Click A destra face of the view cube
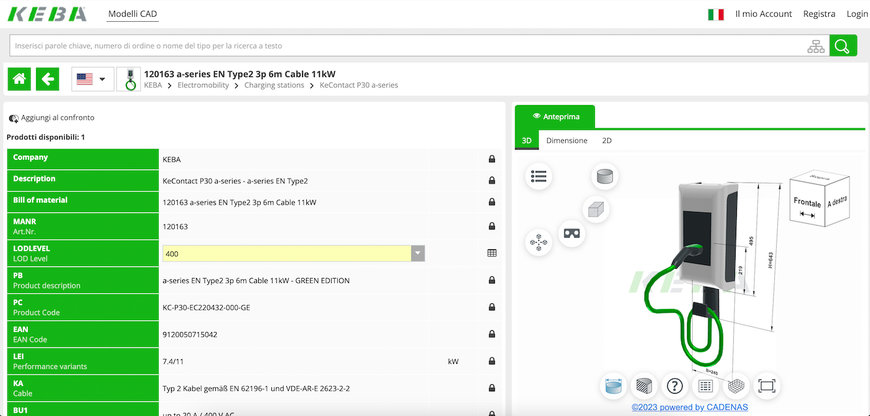This screenshot has height=416, width=870. [x=837, y=201]
